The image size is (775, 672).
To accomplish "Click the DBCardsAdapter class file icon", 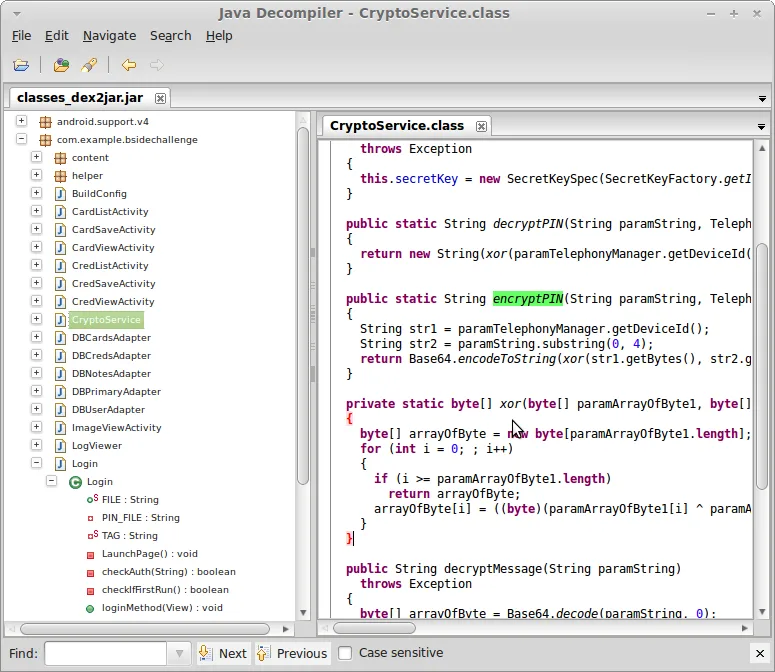I will tap(60, 337).
